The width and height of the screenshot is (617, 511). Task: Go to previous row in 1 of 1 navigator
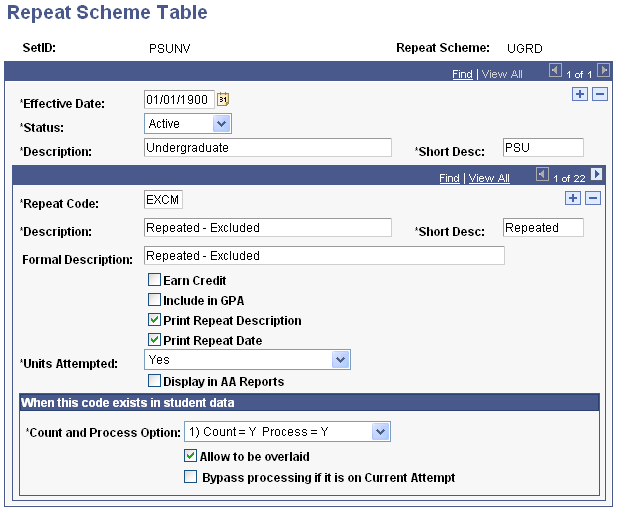(x=555, y=71)
